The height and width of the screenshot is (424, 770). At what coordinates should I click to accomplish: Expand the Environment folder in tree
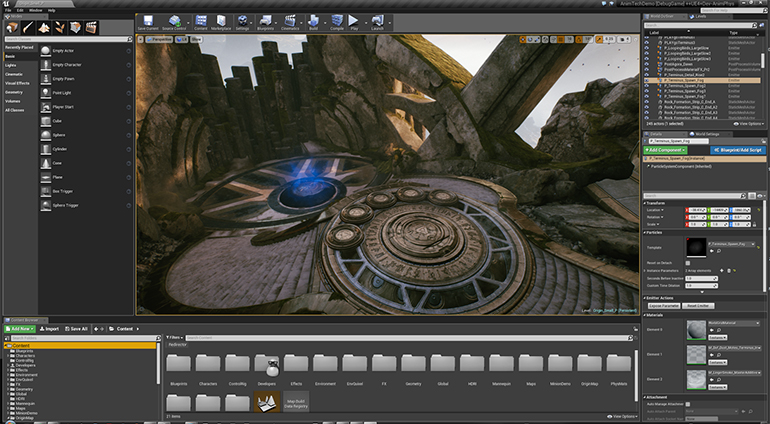[8, 374]
